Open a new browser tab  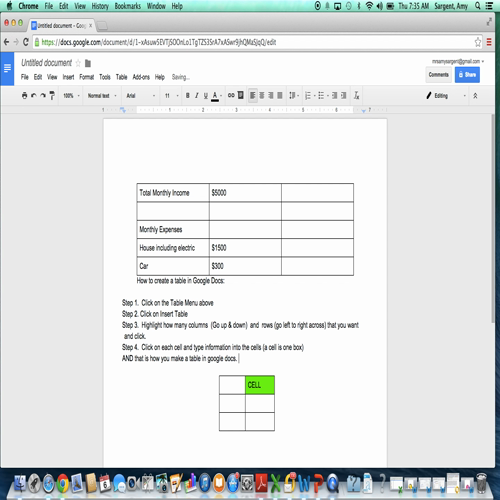coord(102,26)
